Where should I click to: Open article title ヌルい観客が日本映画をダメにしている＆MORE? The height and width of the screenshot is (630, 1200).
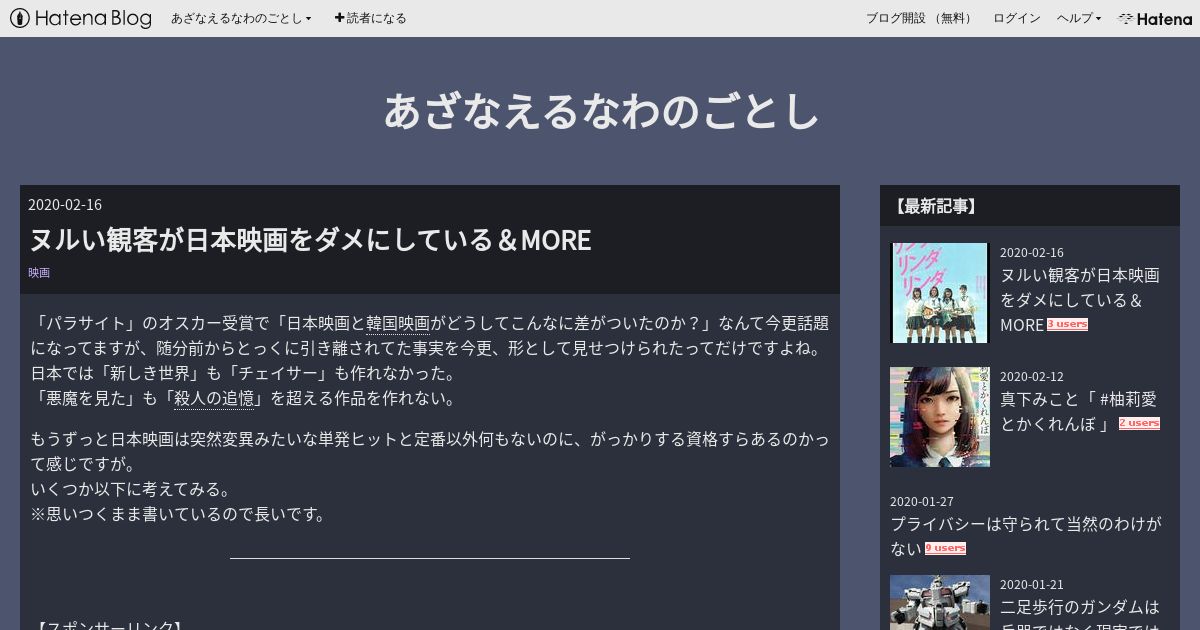[x=310, y=240]
